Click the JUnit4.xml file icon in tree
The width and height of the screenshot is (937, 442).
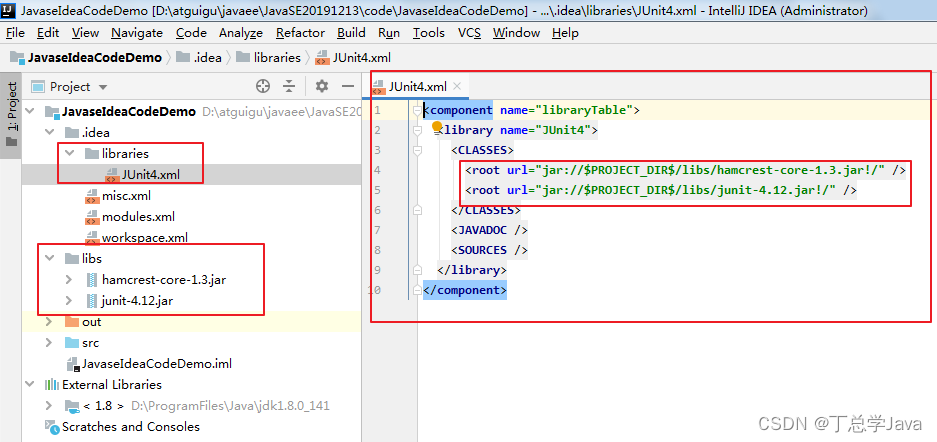click(x=112, y=175)
